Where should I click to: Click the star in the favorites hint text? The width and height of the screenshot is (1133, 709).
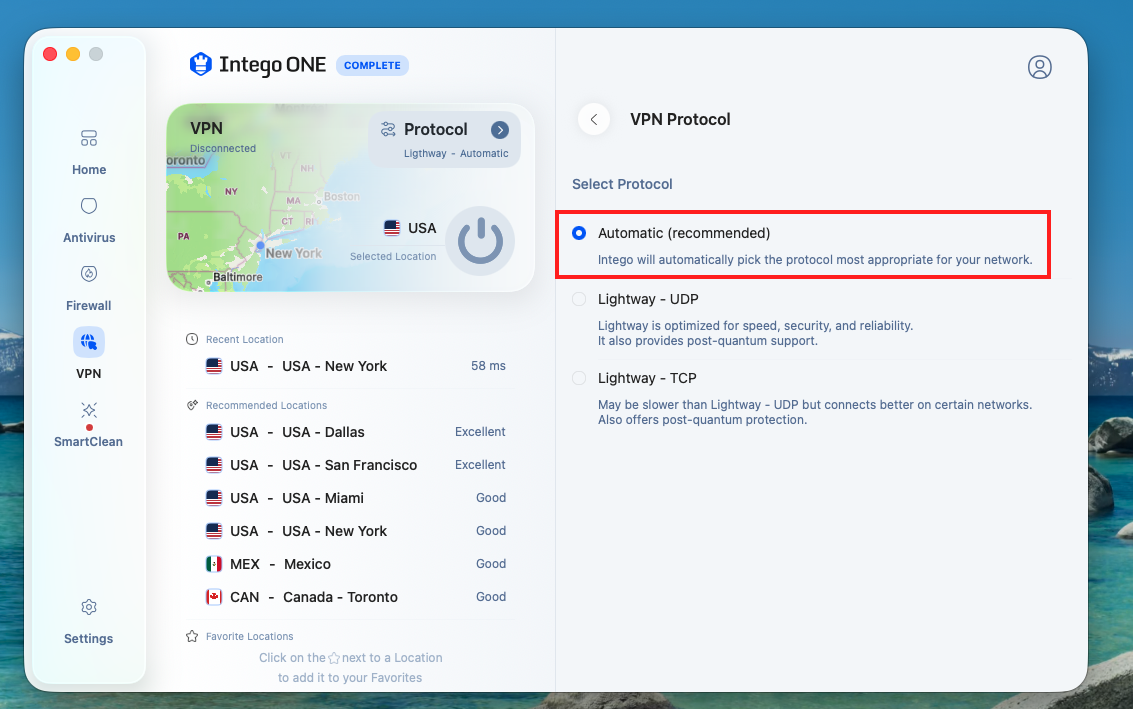334,658
